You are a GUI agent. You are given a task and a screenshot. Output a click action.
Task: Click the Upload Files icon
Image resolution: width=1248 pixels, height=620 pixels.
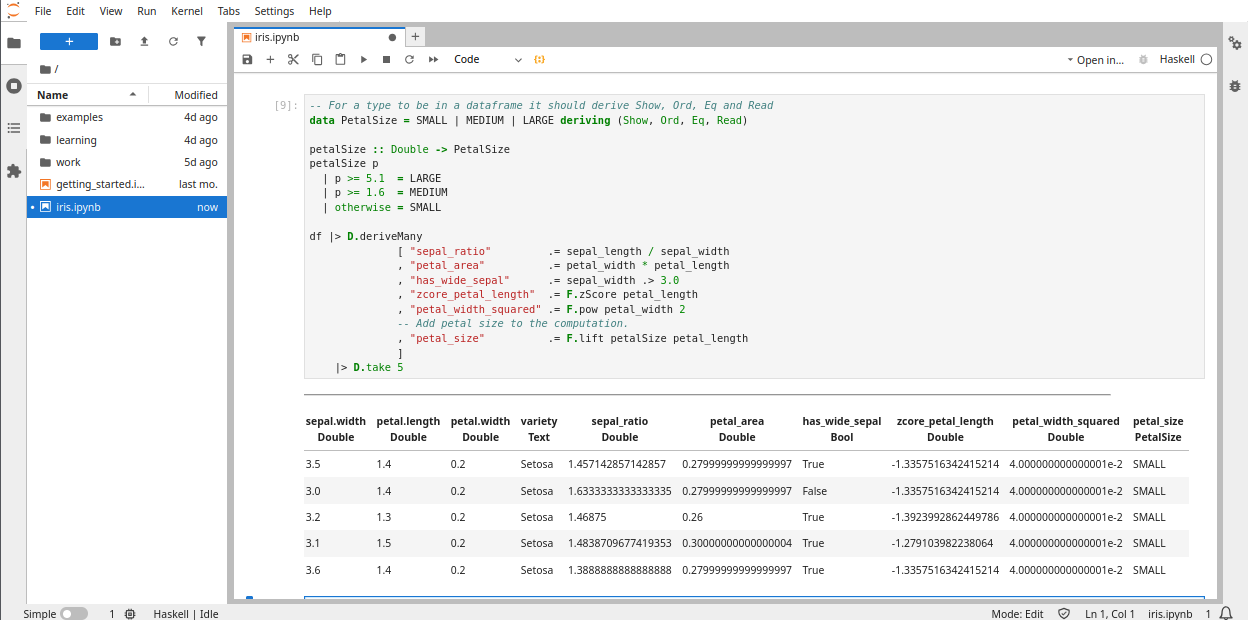click(144, 41)
